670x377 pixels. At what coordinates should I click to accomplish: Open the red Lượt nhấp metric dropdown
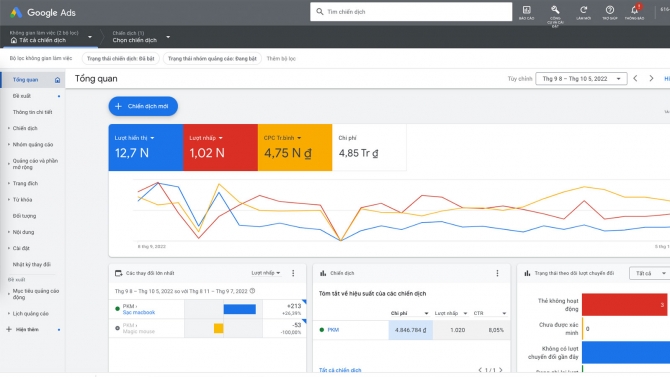220,138
